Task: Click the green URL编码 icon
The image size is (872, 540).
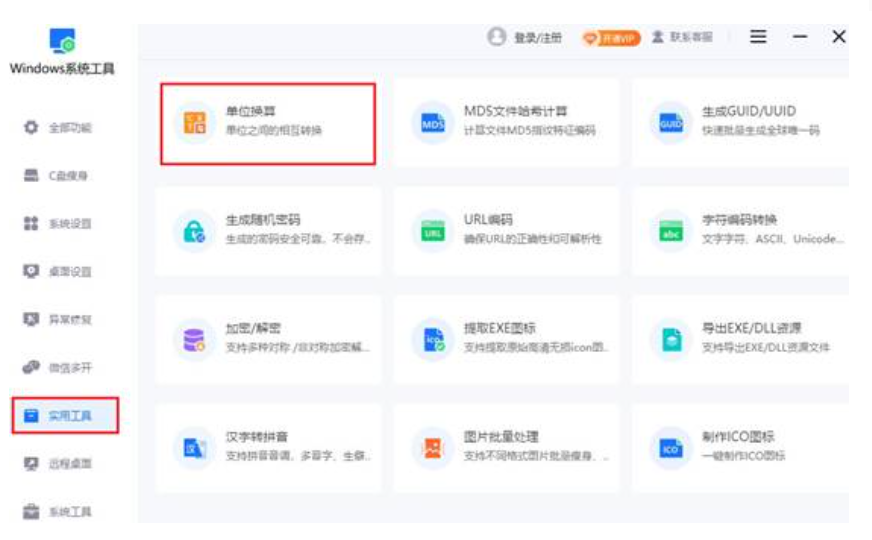Action: click(x=432, y=232)
